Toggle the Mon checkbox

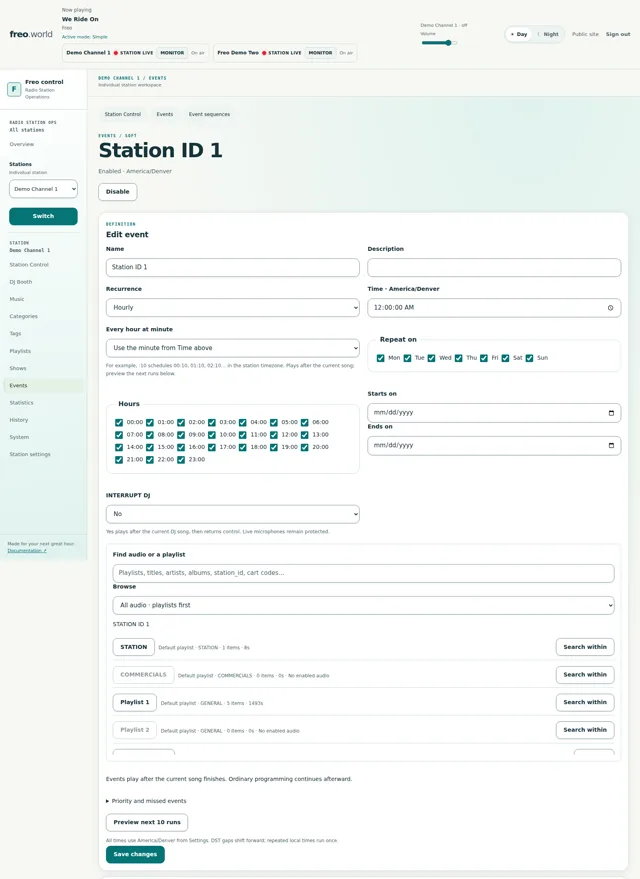[x=381, y=358]
